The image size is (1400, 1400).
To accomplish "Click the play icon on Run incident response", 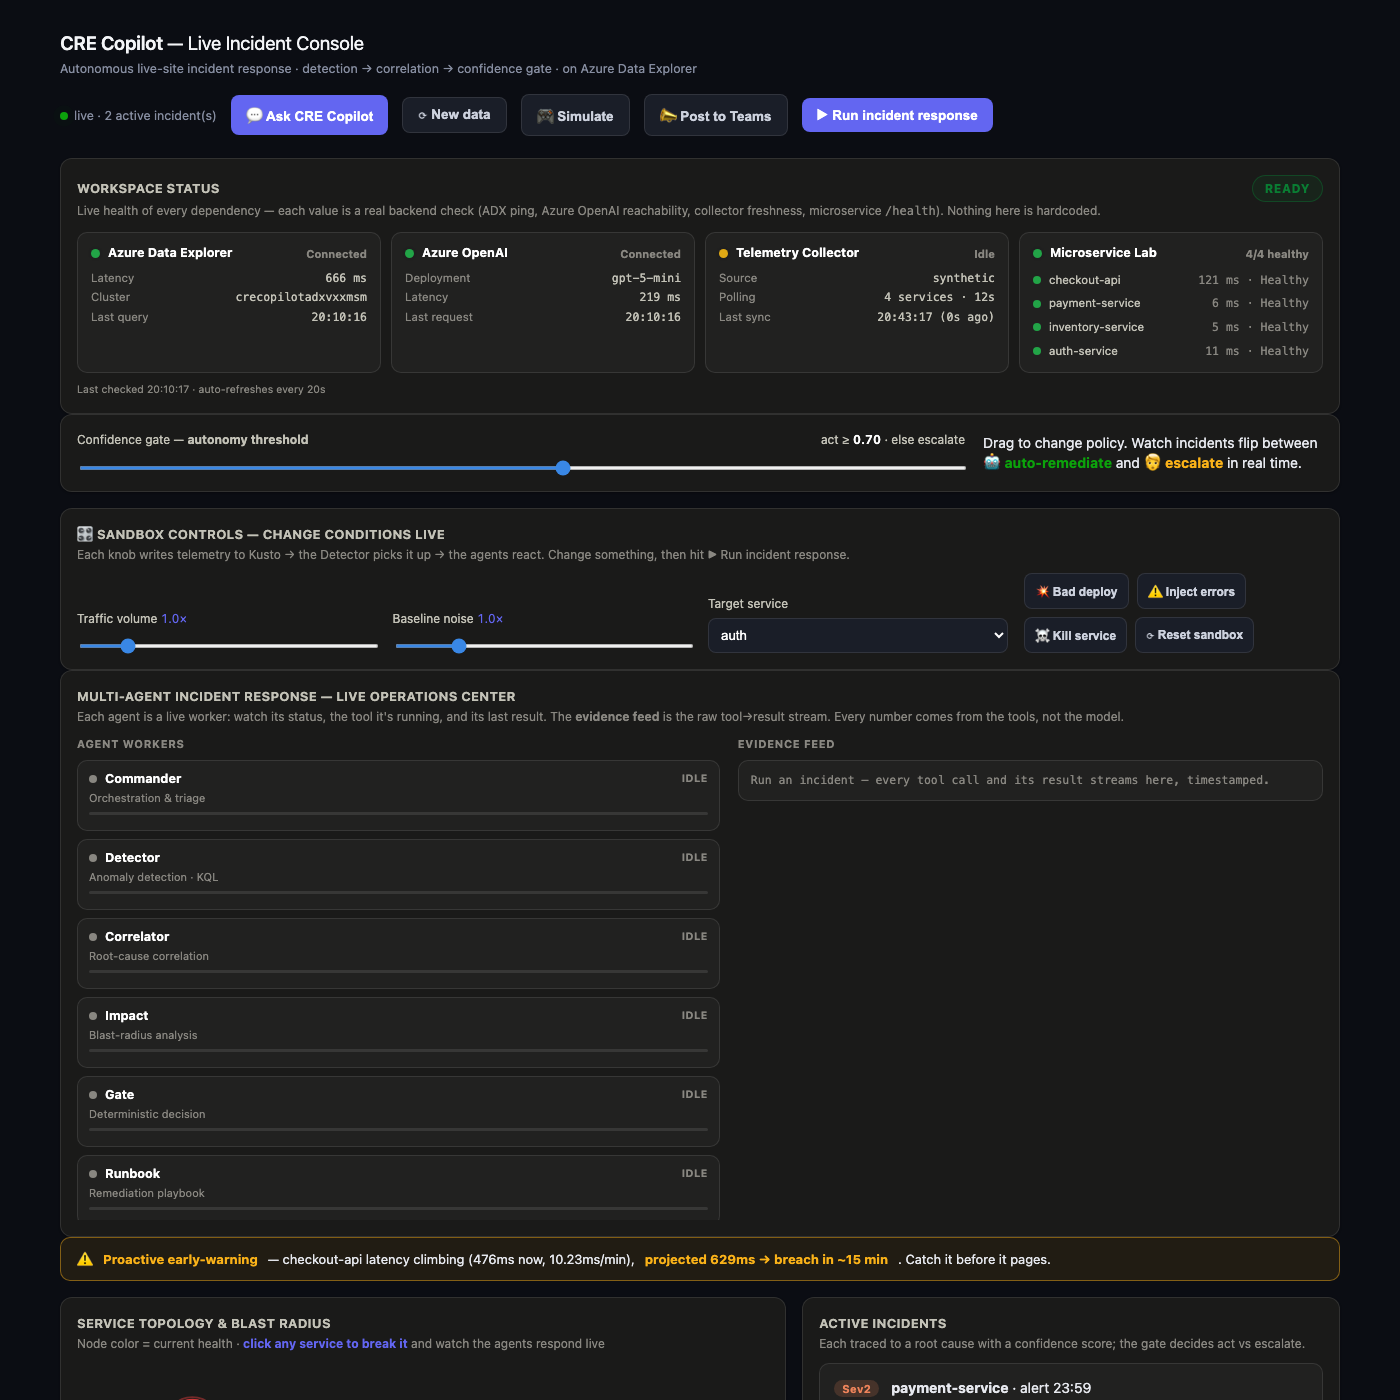I will [x=822, y=115].
